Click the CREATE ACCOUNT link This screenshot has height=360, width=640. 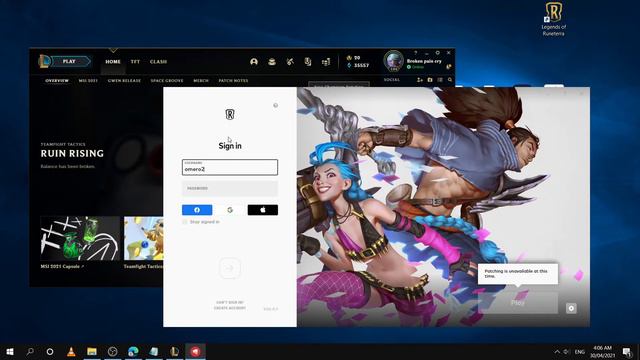click(230, 308)
